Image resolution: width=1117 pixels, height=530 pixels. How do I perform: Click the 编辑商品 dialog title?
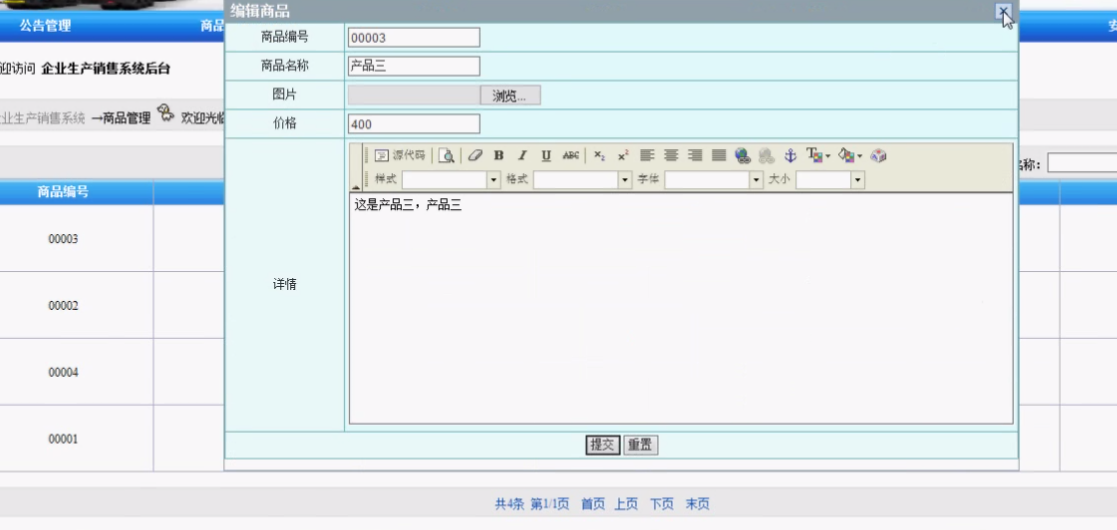point(260,11)
